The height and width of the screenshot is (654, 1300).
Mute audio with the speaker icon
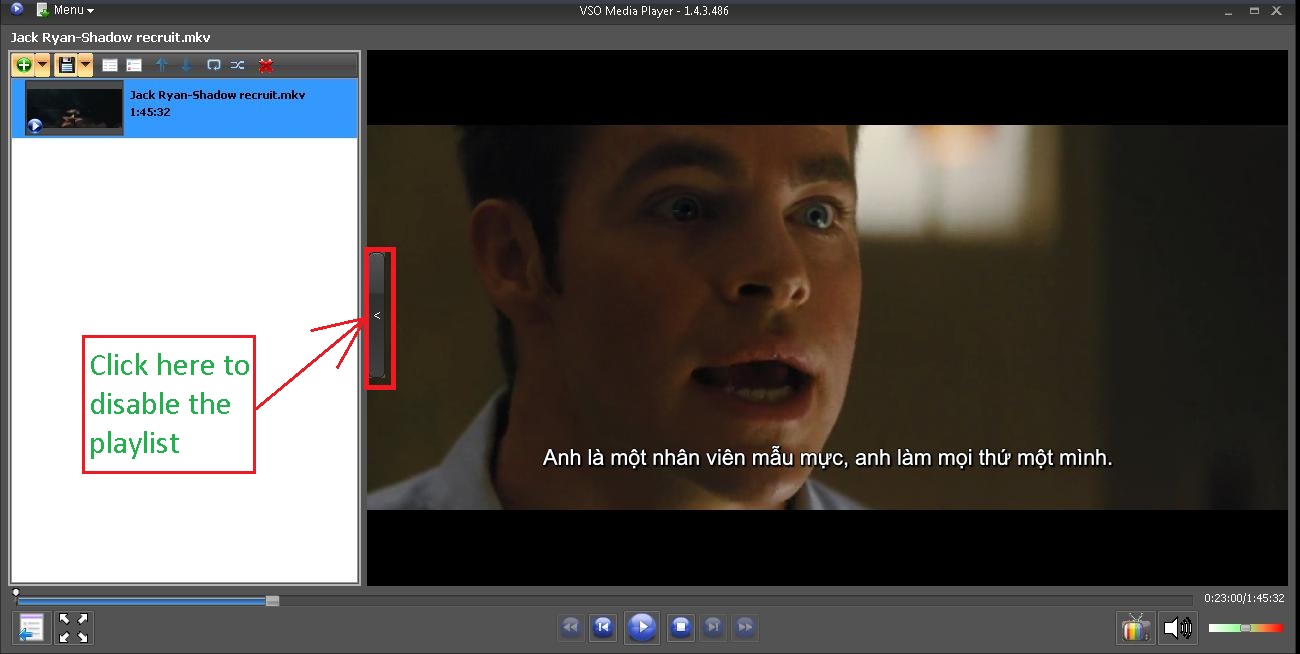(x=1178, y=628)
